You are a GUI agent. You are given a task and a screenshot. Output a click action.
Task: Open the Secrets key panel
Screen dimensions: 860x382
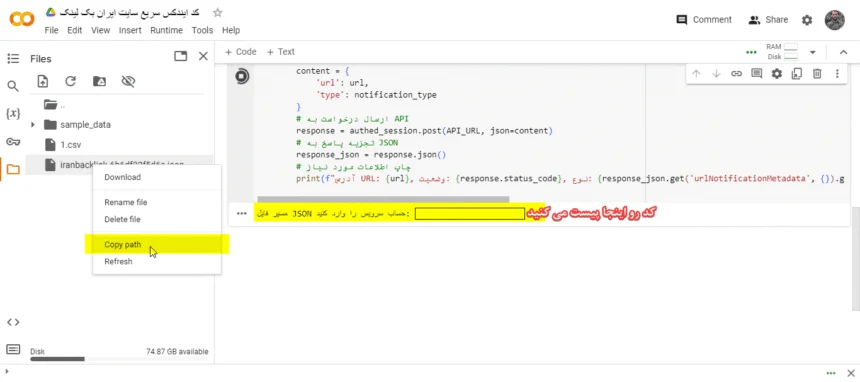[13, 142]
